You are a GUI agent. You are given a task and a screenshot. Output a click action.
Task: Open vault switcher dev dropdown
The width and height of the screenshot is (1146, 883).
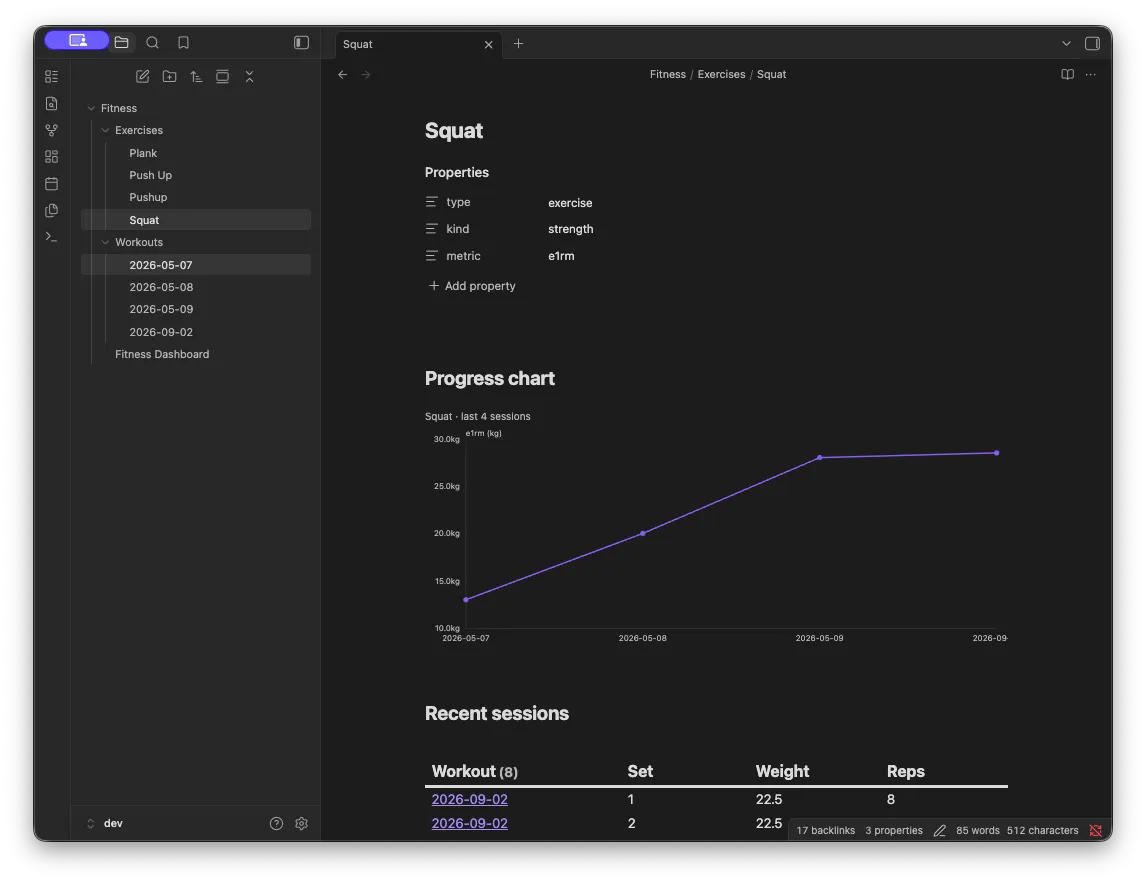click(x=105, y=823)
